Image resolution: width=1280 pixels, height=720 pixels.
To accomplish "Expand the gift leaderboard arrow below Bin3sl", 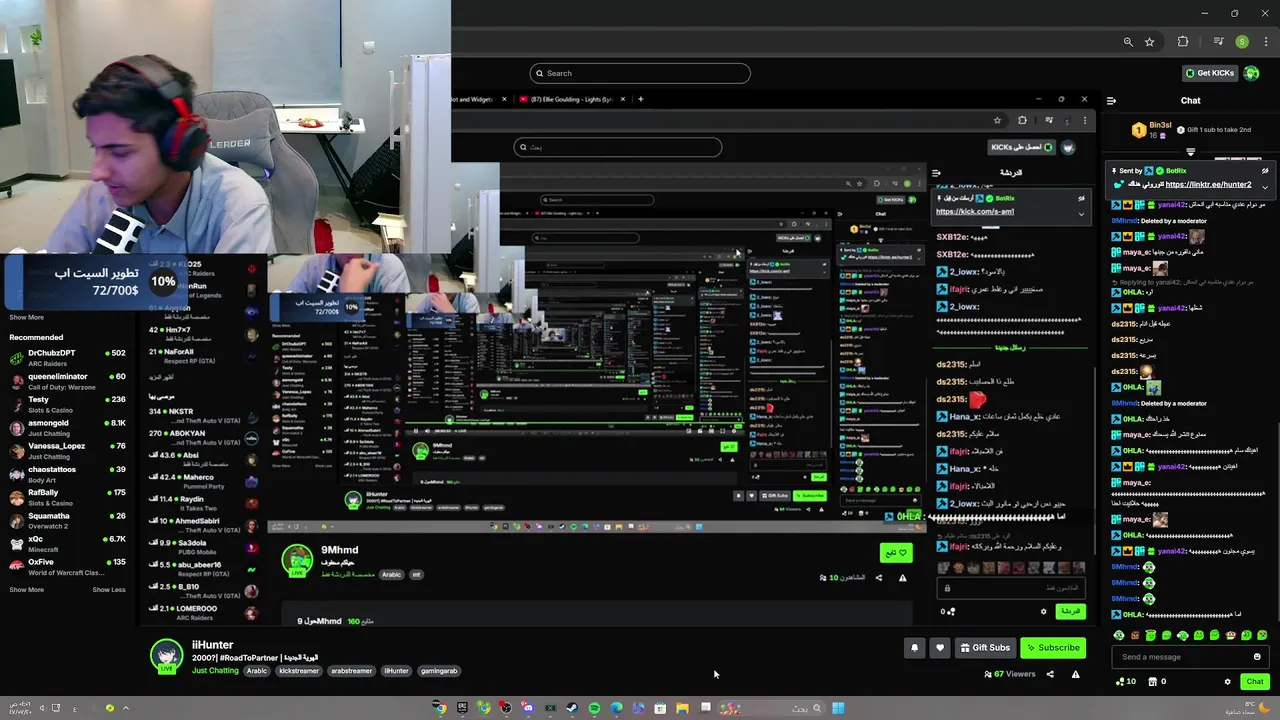I will pyautogui.click(x=1190, y=152).
